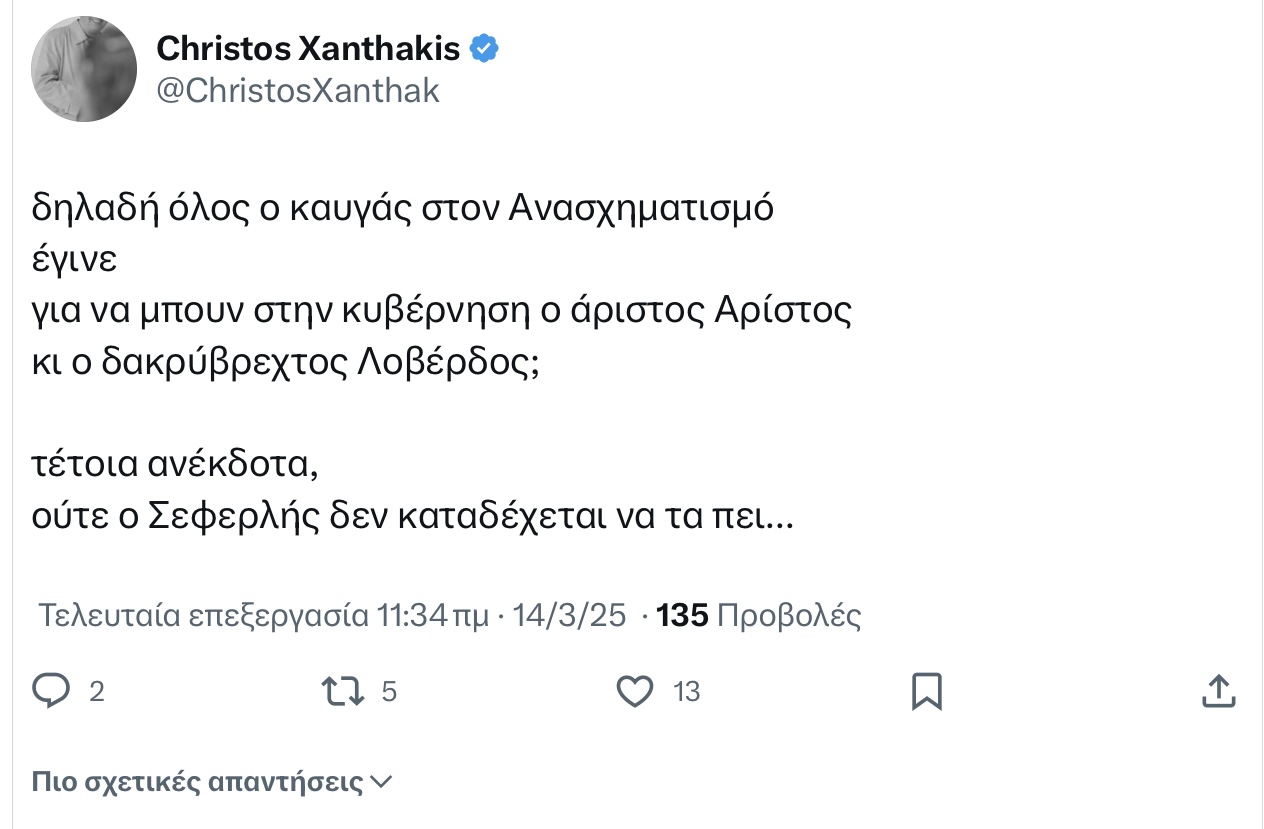Image resolution: width=1264 pixels, height=829 pixels.
Task: Bookmark this tweet
Action: [927, 691]
